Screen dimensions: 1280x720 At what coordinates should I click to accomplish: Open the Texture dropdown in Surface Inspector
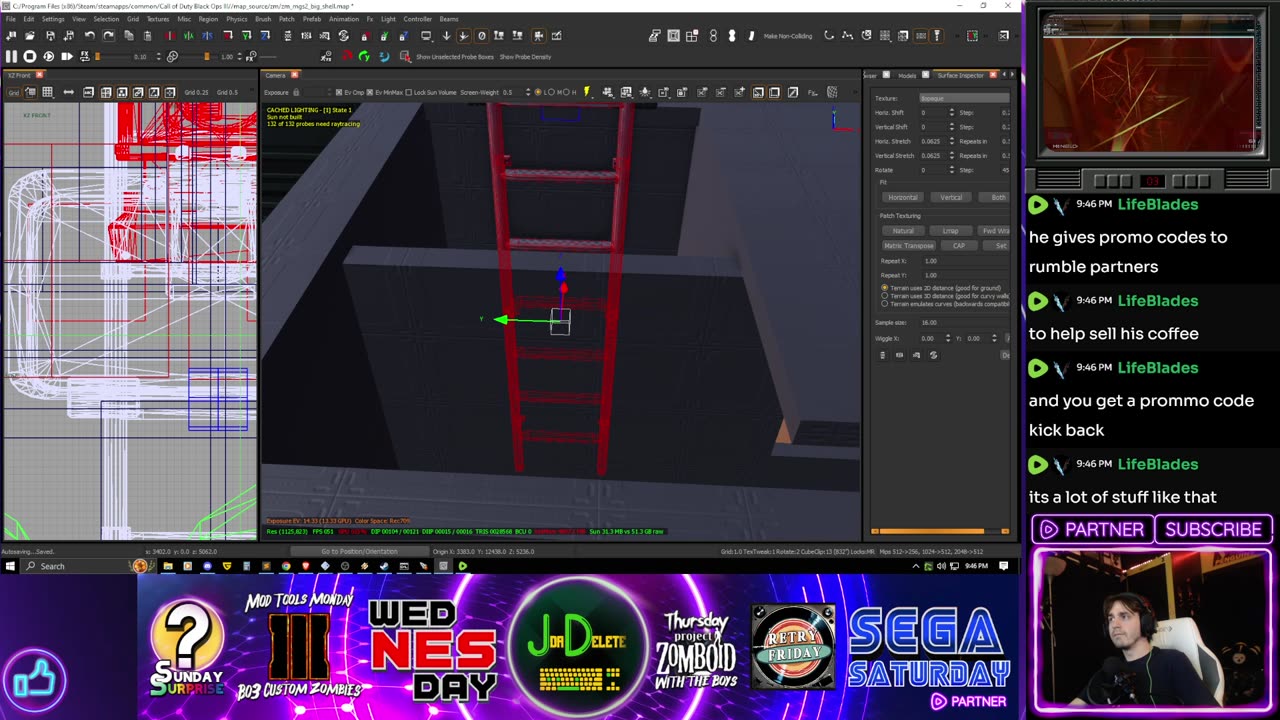pyautogui.click(x=964, y=98)
